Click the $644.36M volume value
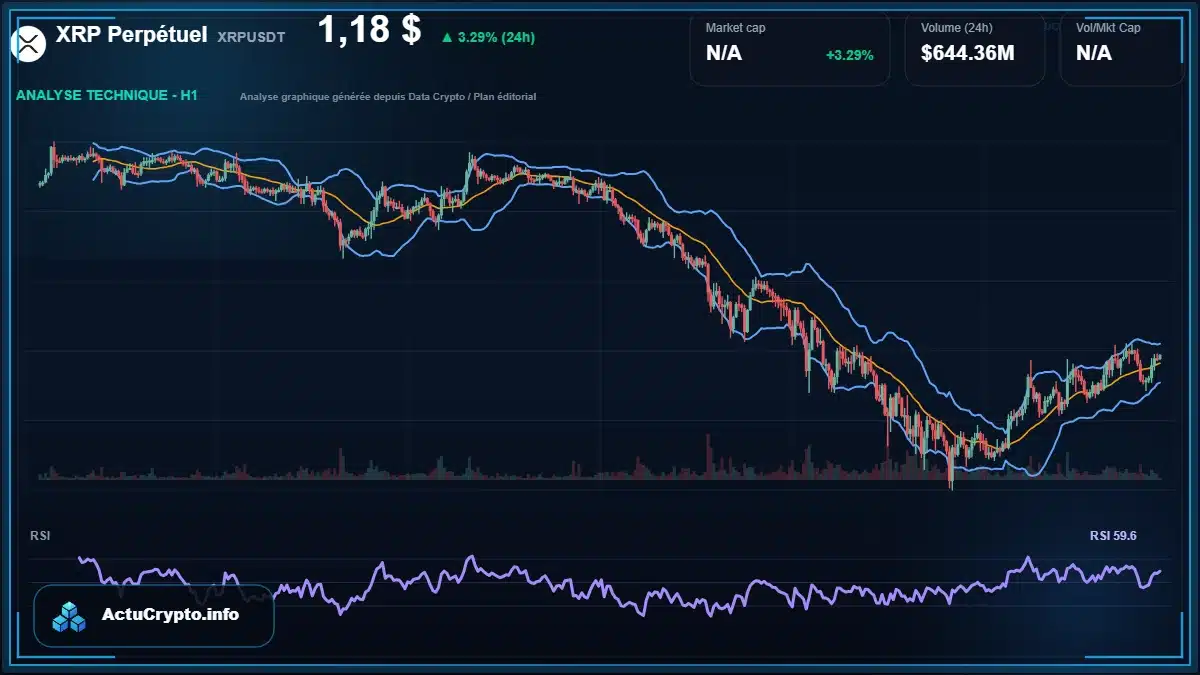 (x=968, y=54)
